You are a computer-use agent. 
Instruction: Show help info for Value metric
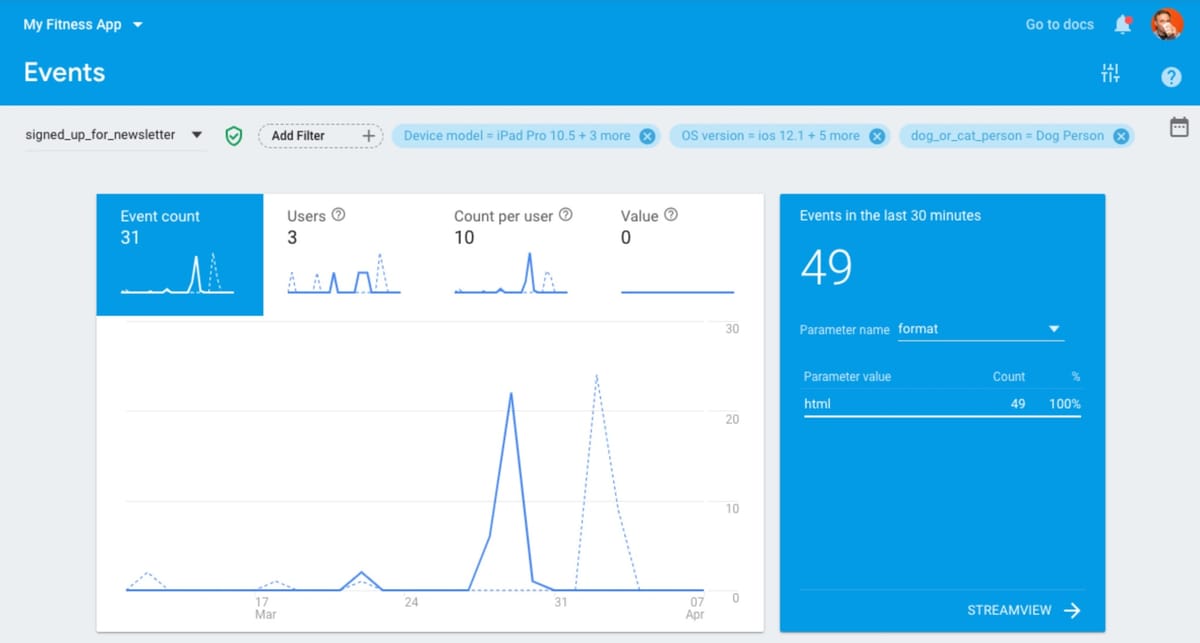[x=671, y=215]
